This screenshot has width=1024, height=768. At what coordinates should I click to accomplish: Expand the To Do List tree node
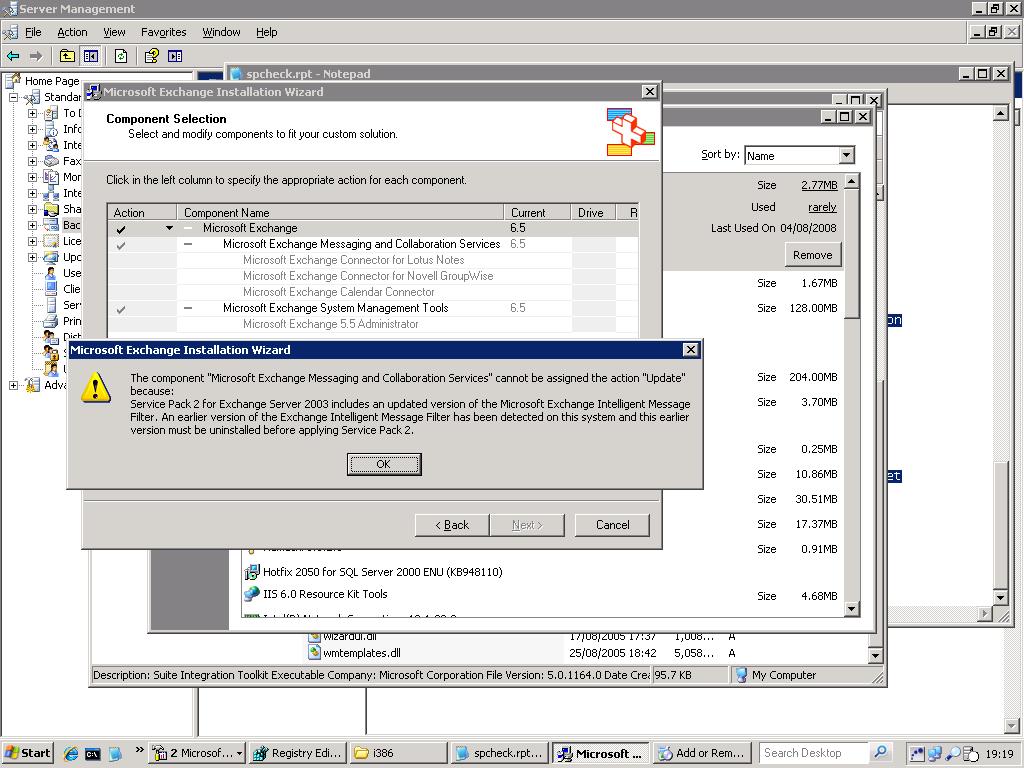tap(32, 114)
